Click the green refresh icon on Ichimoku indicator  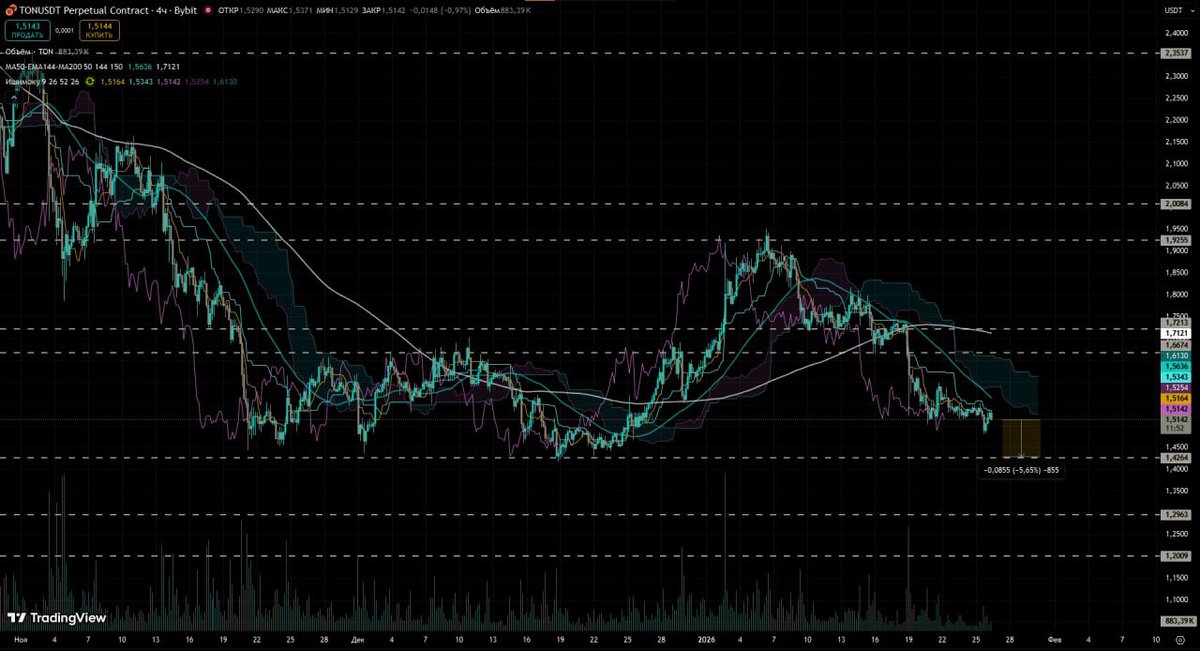pos(89,81)
